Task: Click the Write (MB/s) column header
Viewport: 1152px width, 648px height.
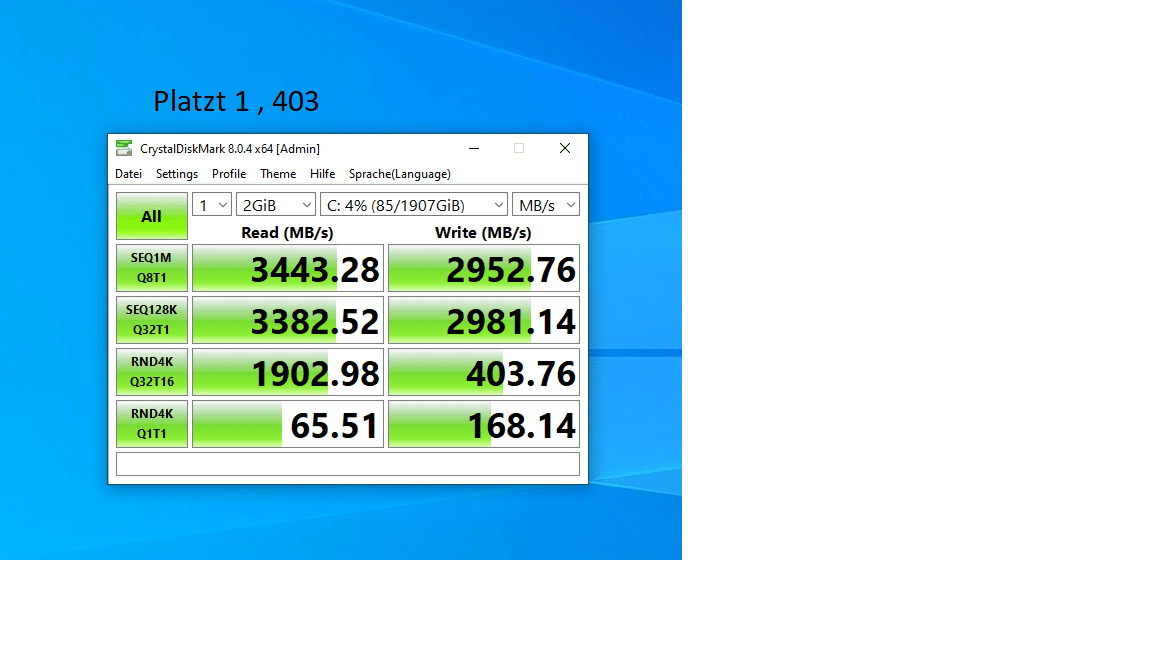Action: (483, 233)
